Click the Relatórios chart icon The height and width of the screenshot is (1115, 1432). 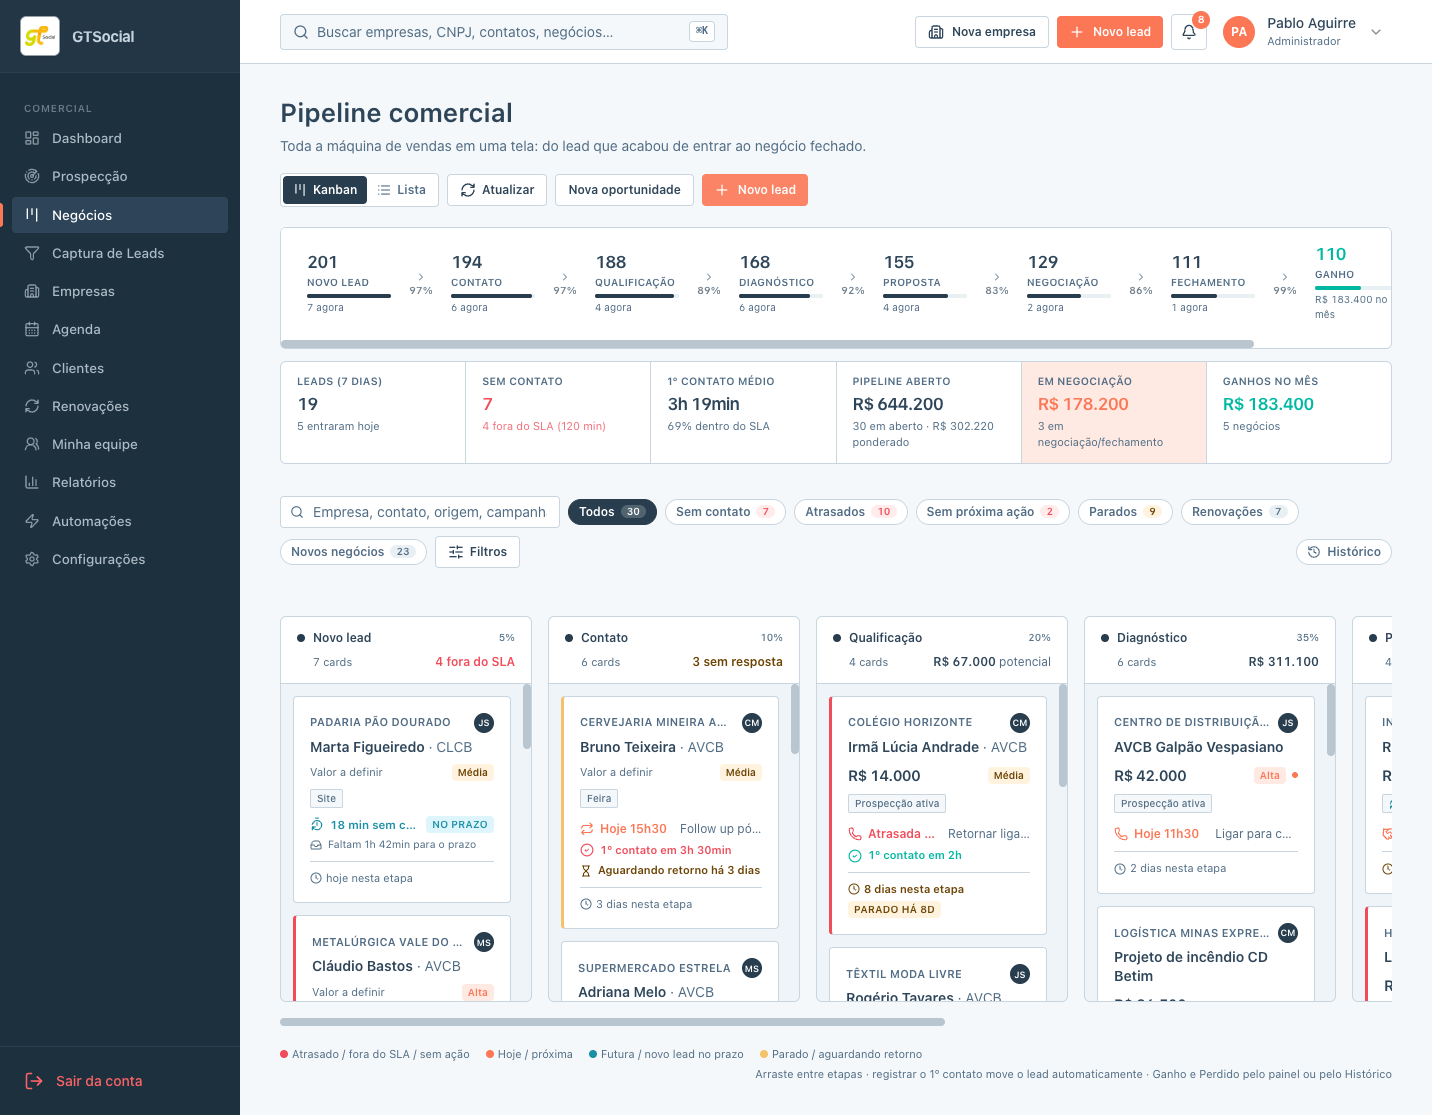point(32,482)
